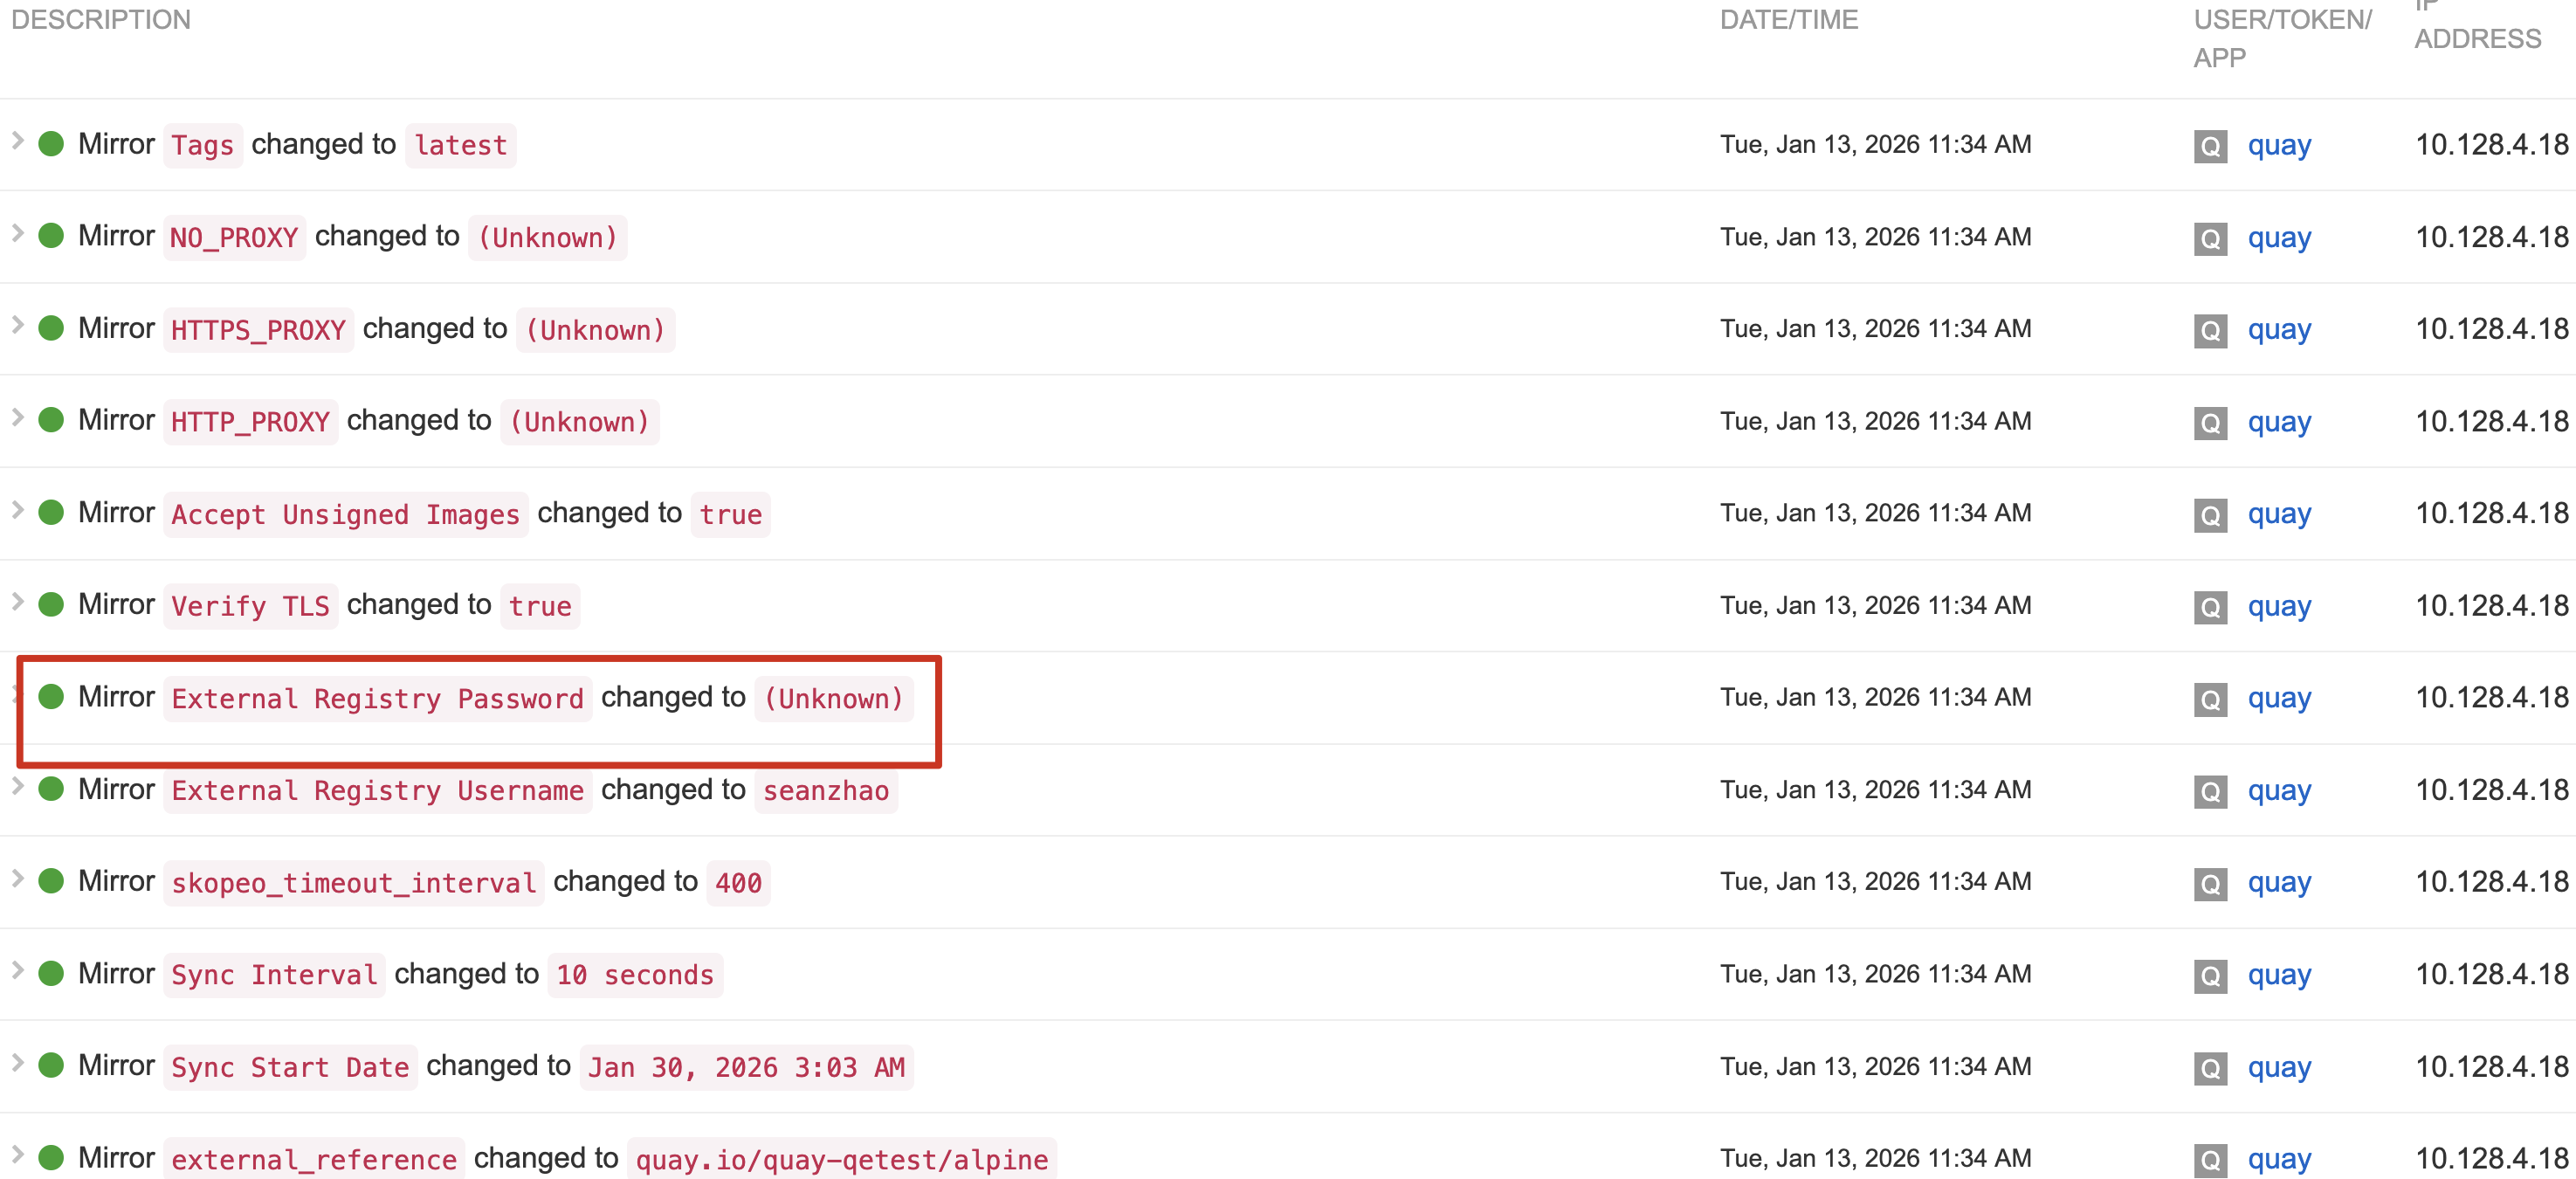
Task: Expand the Mirror Tags log entry
Action: click(x=17, y=141)
